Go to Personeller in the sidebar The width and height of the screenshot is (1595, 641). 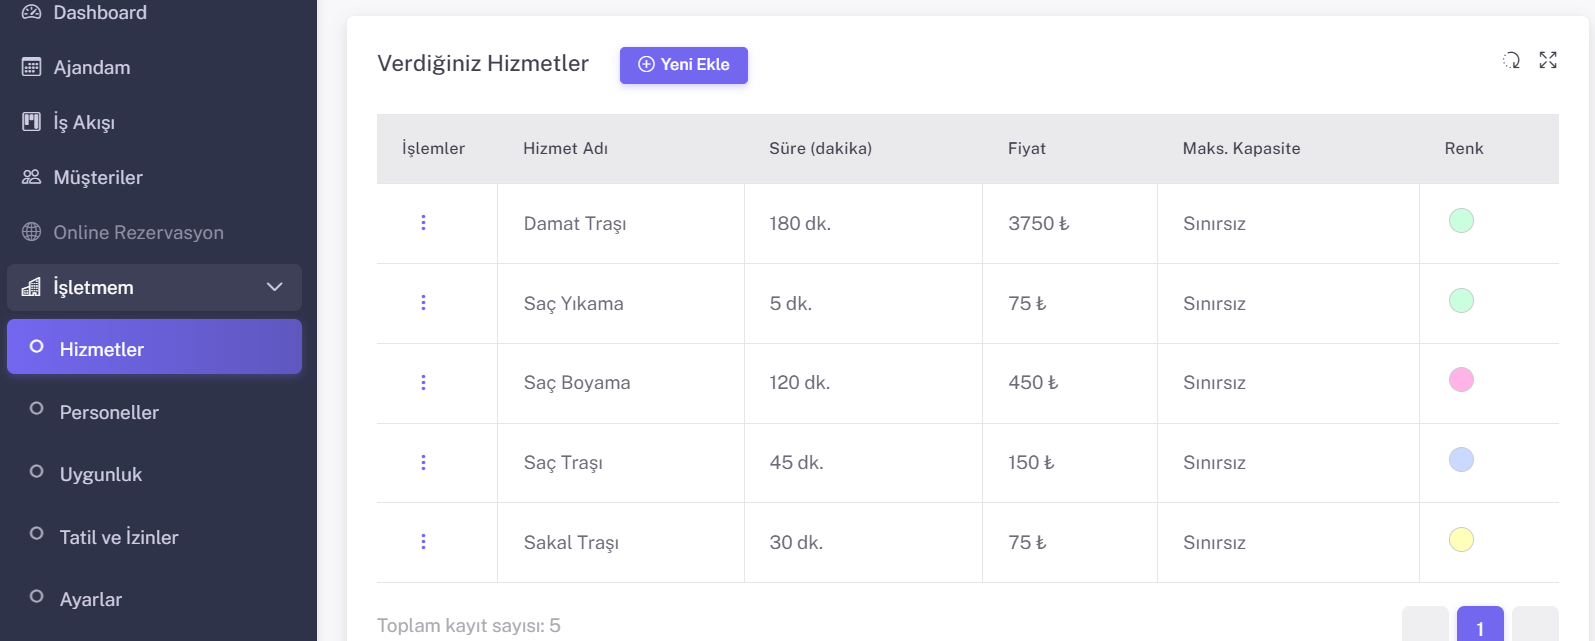[x=109, y=412]
